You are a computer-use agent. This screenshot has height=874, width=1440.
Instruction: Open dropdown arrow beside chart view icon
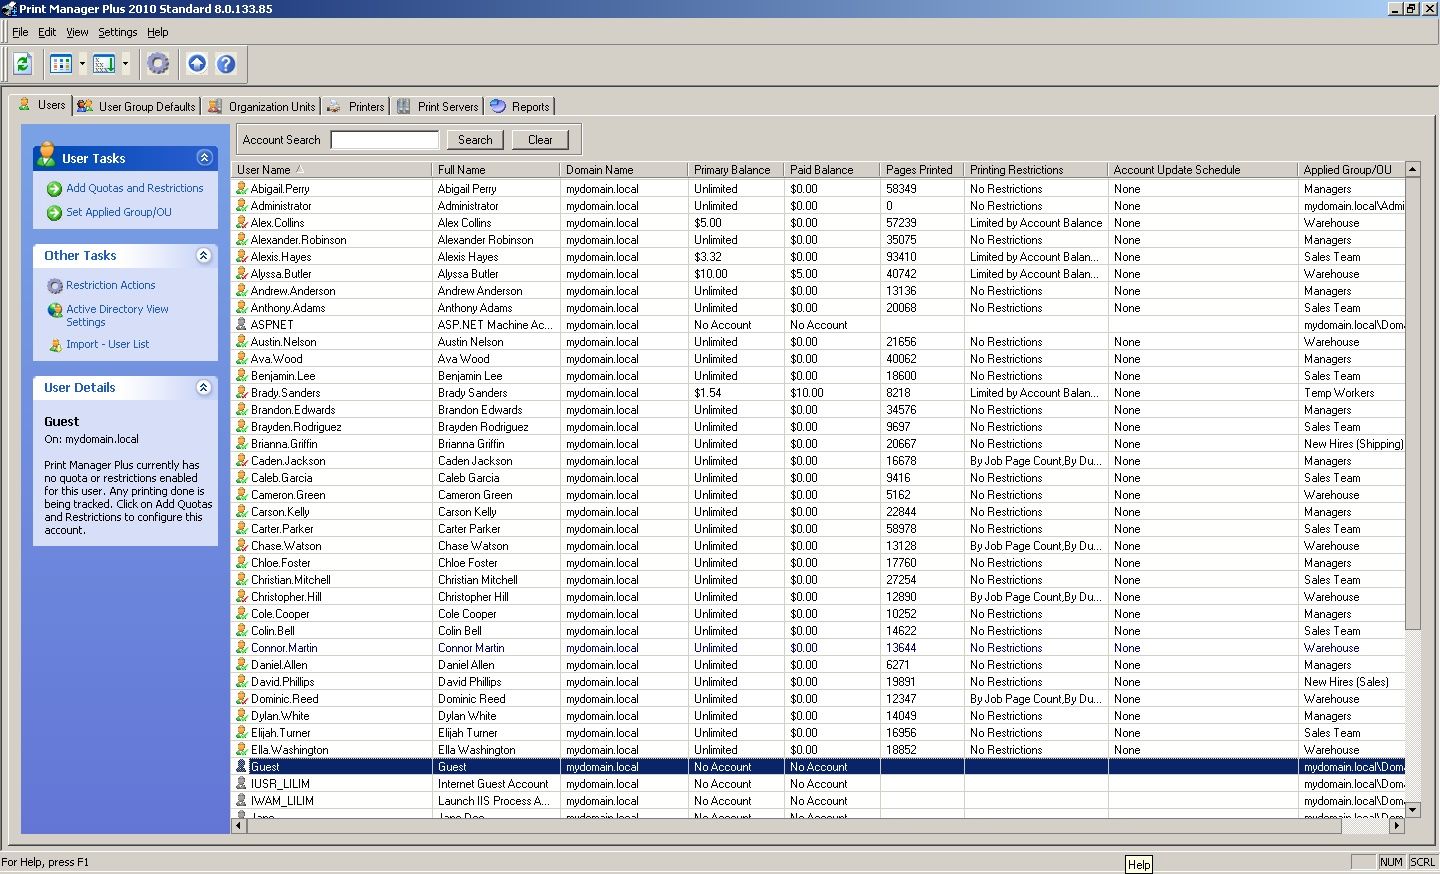tap(125, 64)
